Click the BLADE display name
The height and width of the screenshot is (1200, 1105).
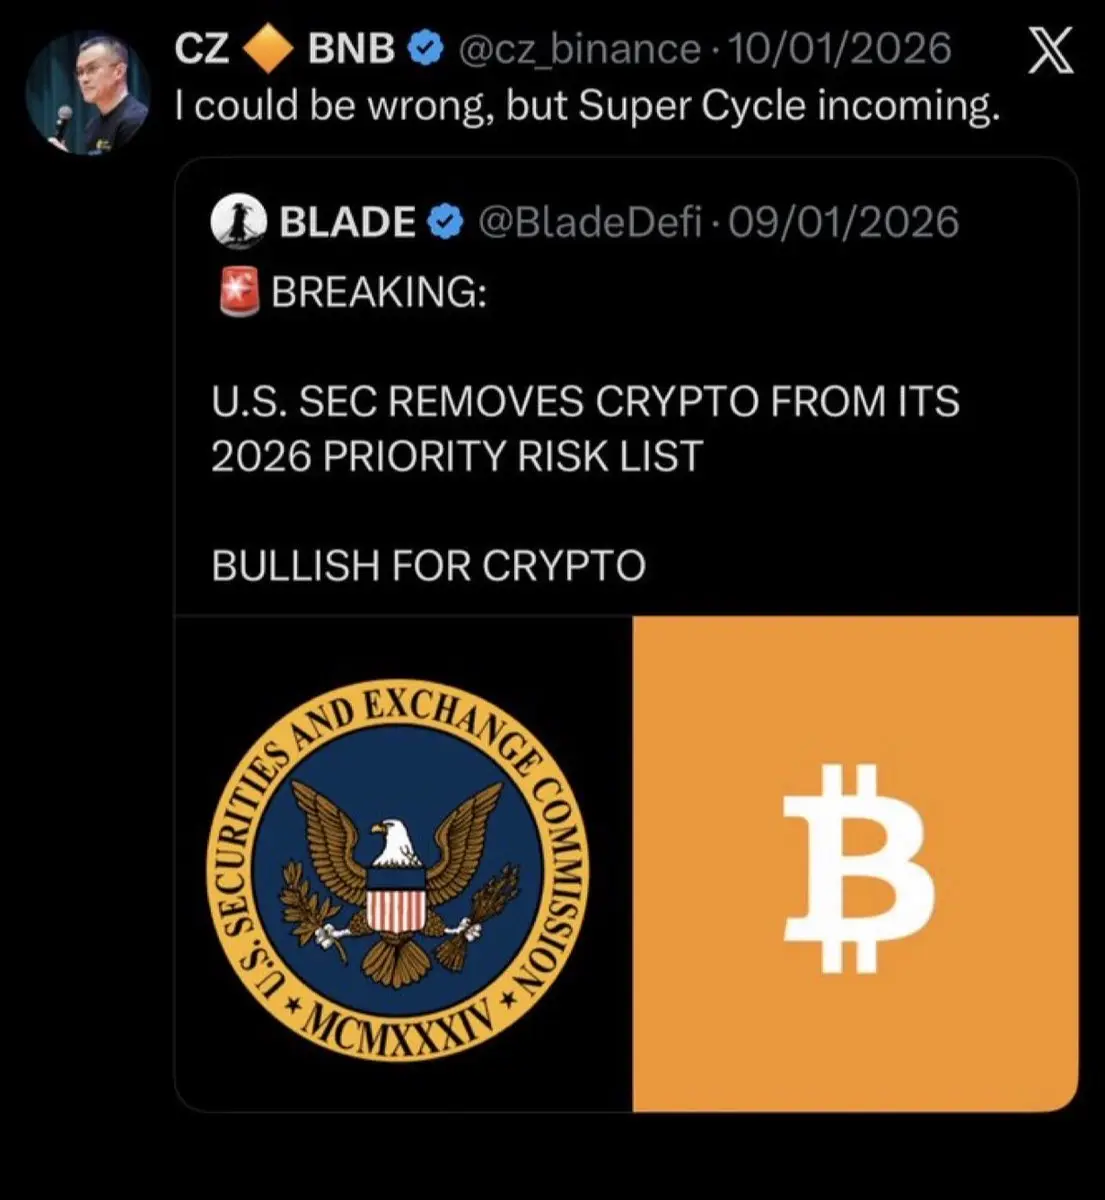click(347, 221)
